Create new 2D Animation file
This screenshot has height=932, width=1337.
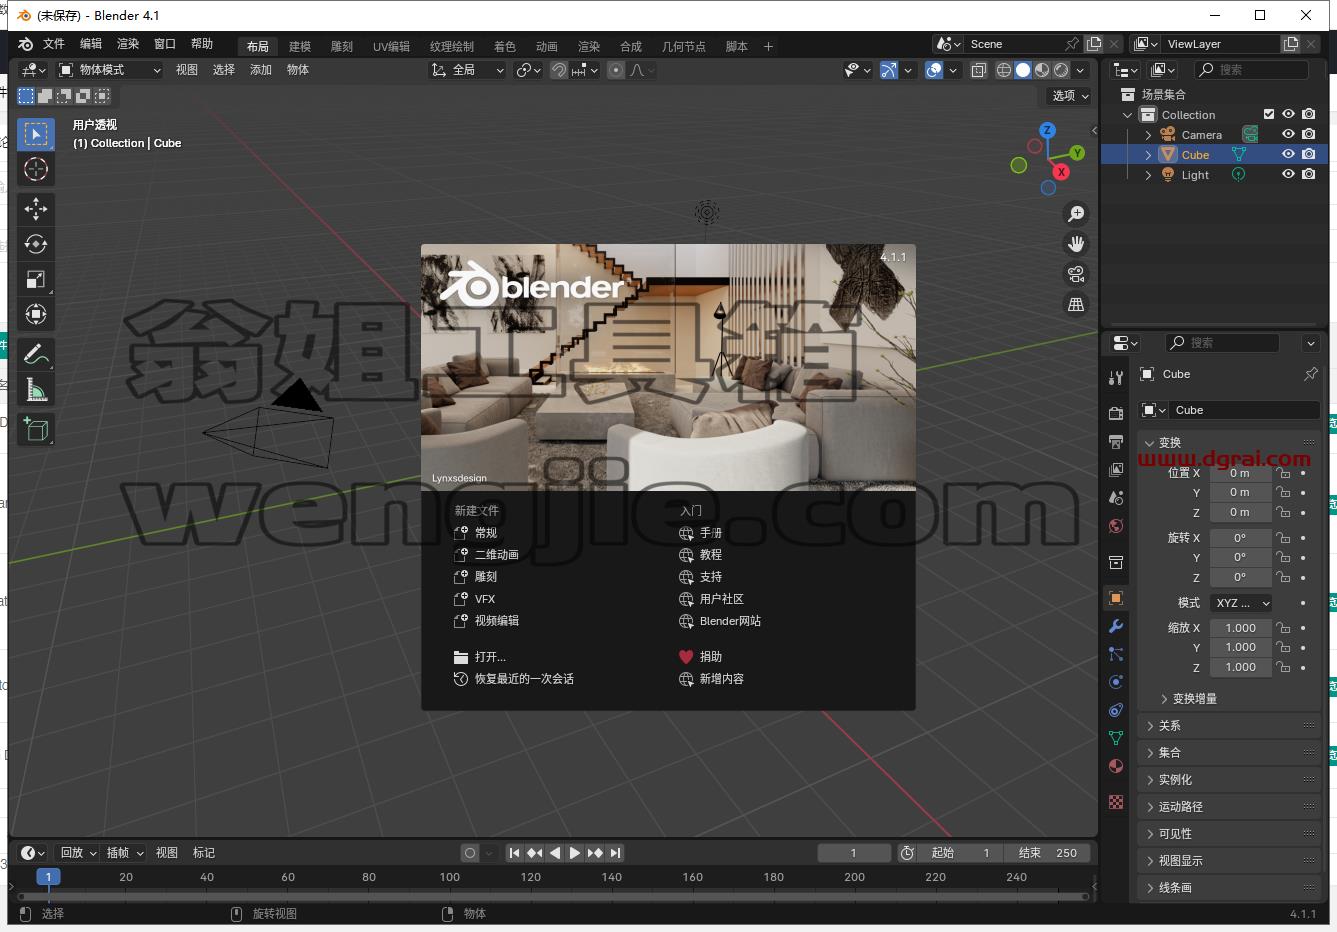pos(487,555)
